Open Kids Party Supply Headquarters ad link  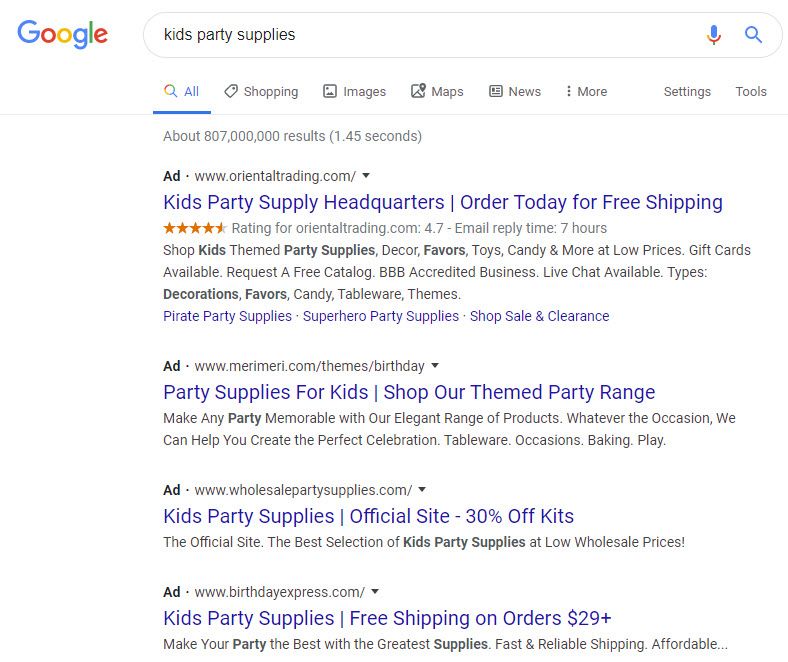(x=442, y=202)
